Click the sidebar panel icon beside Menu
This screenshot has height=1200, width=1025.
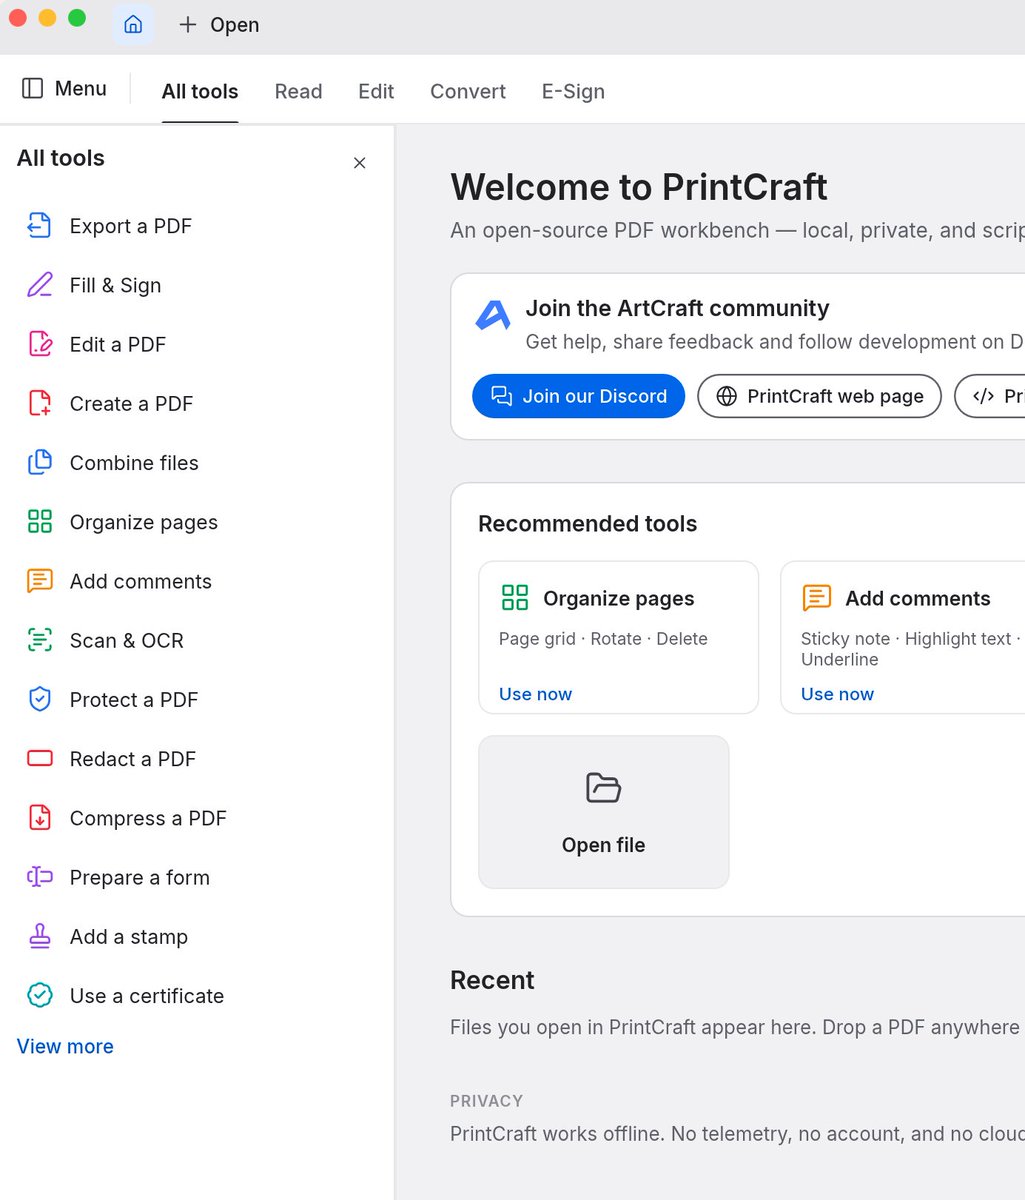click(x=33, y=89)
